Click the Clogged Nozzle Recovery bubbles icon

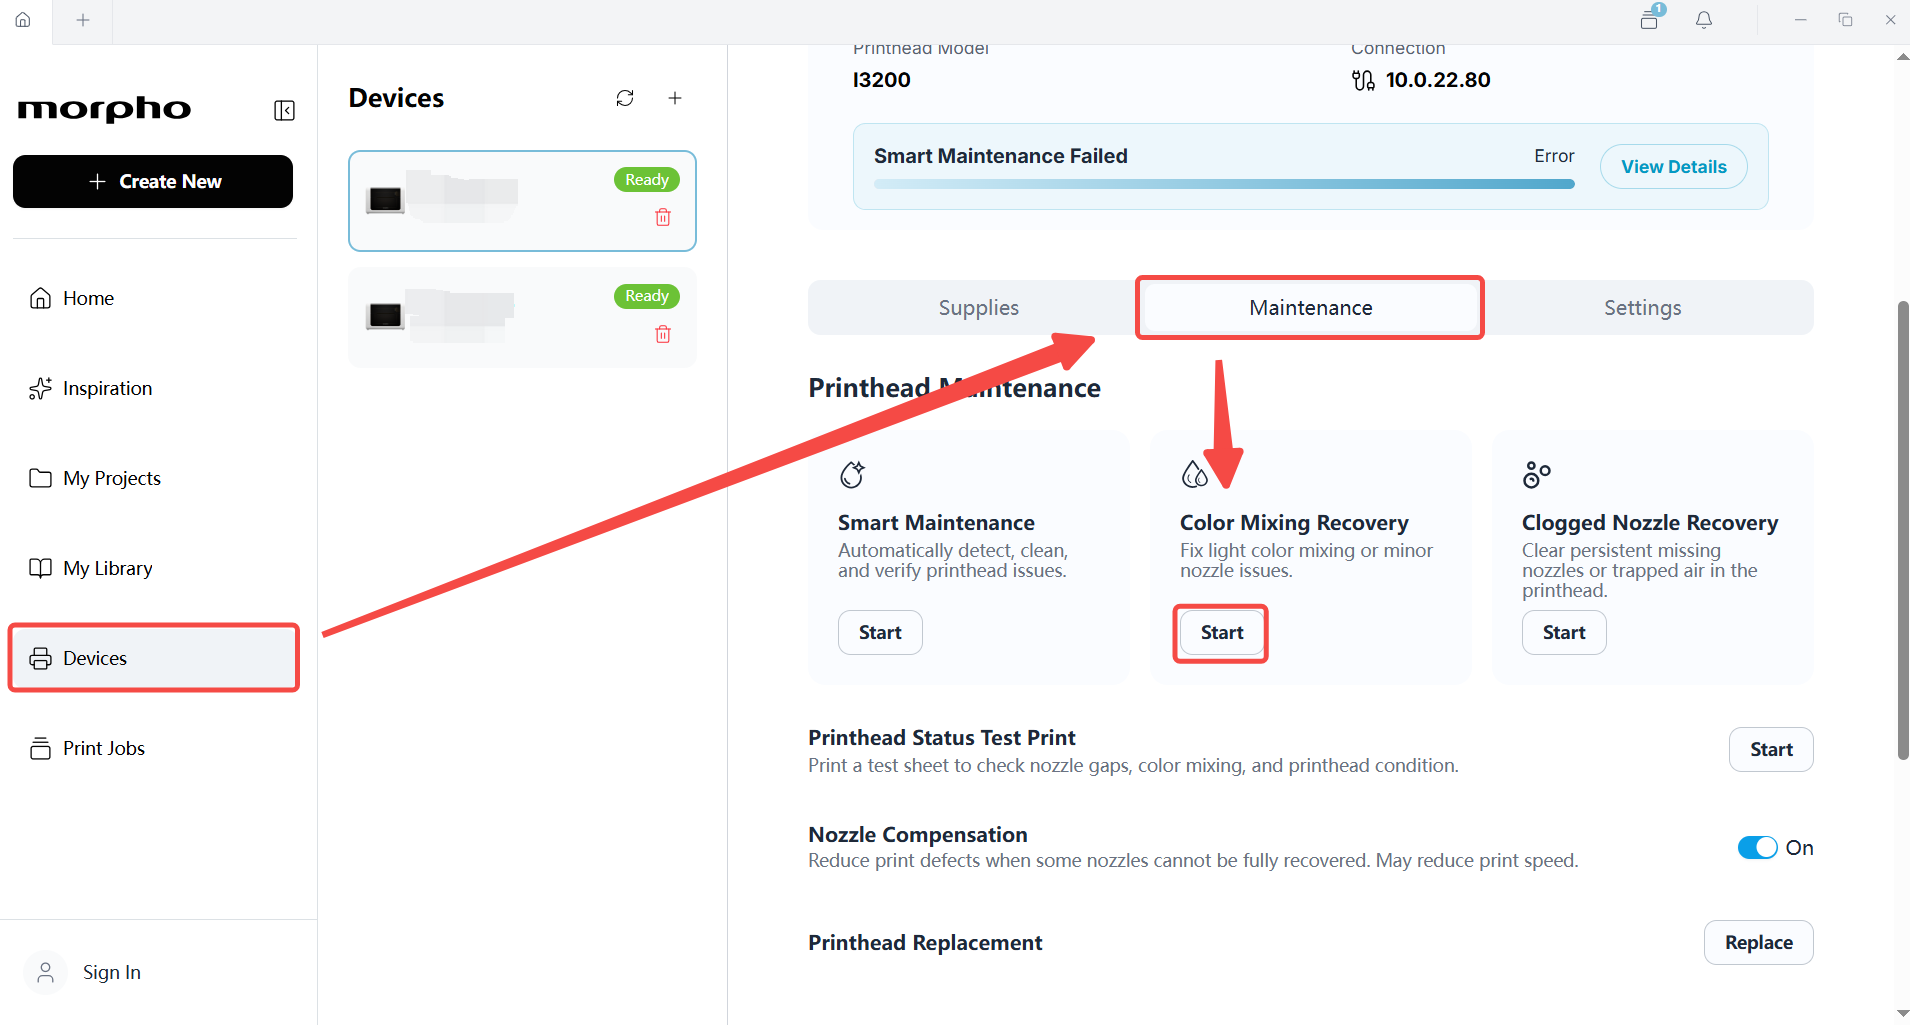1537,474
